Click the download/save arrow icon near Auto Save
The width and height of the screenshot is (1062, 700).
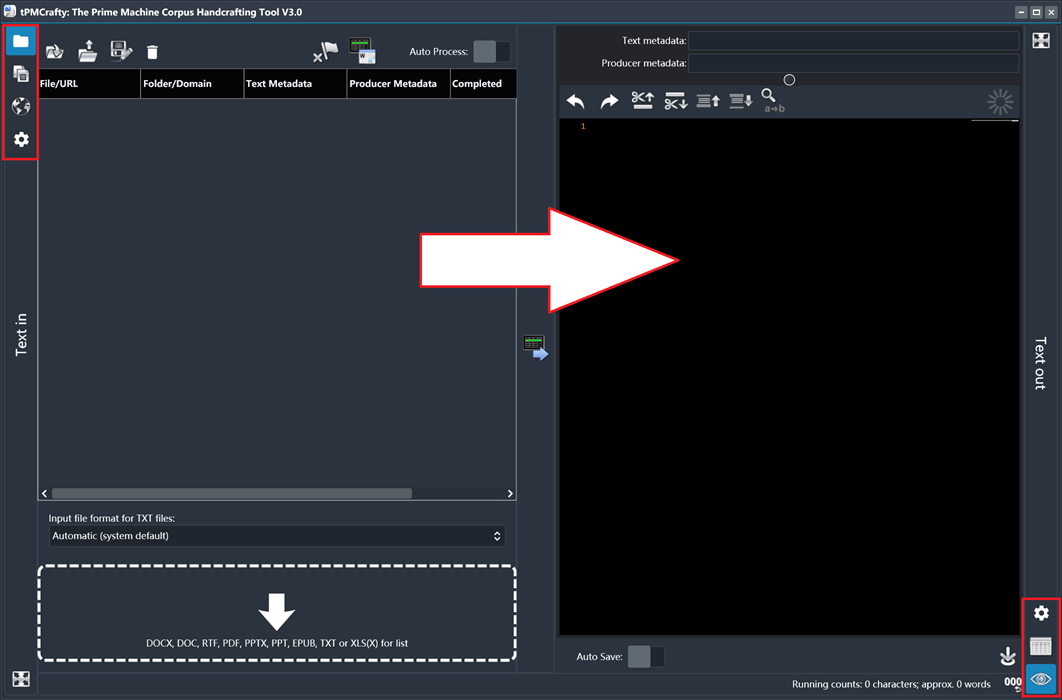click(1008, 656)
